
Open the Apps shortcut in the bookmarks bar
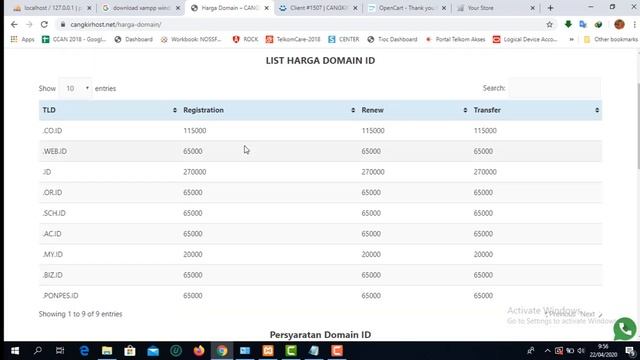point(23,39)
